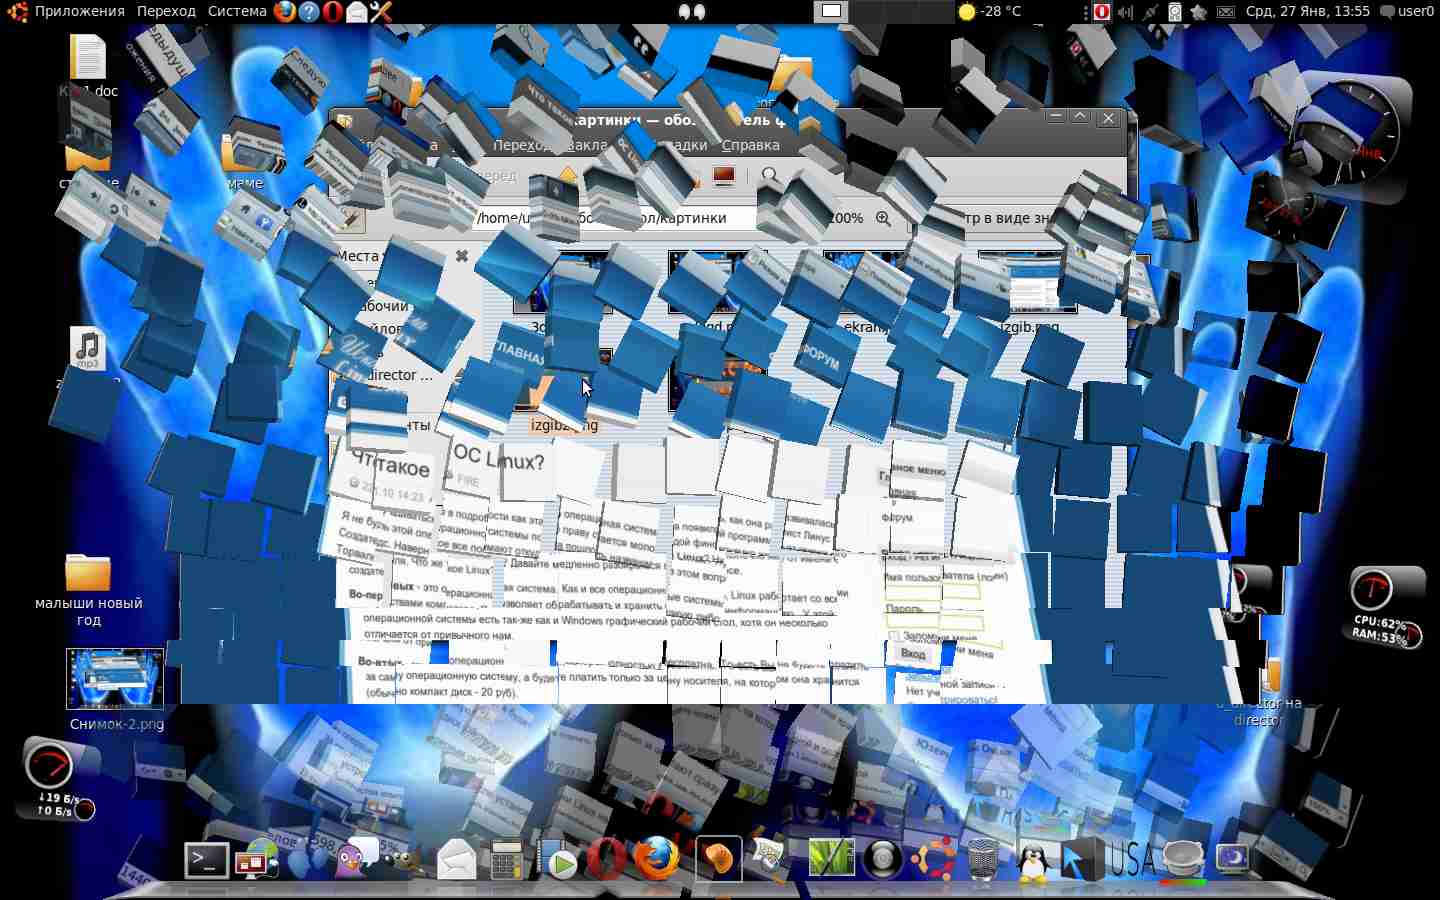The height and width of the screenshot is (900, 1440).
Task: Click the computer icon in the file manager toolbar
Action: click(723, 176)
